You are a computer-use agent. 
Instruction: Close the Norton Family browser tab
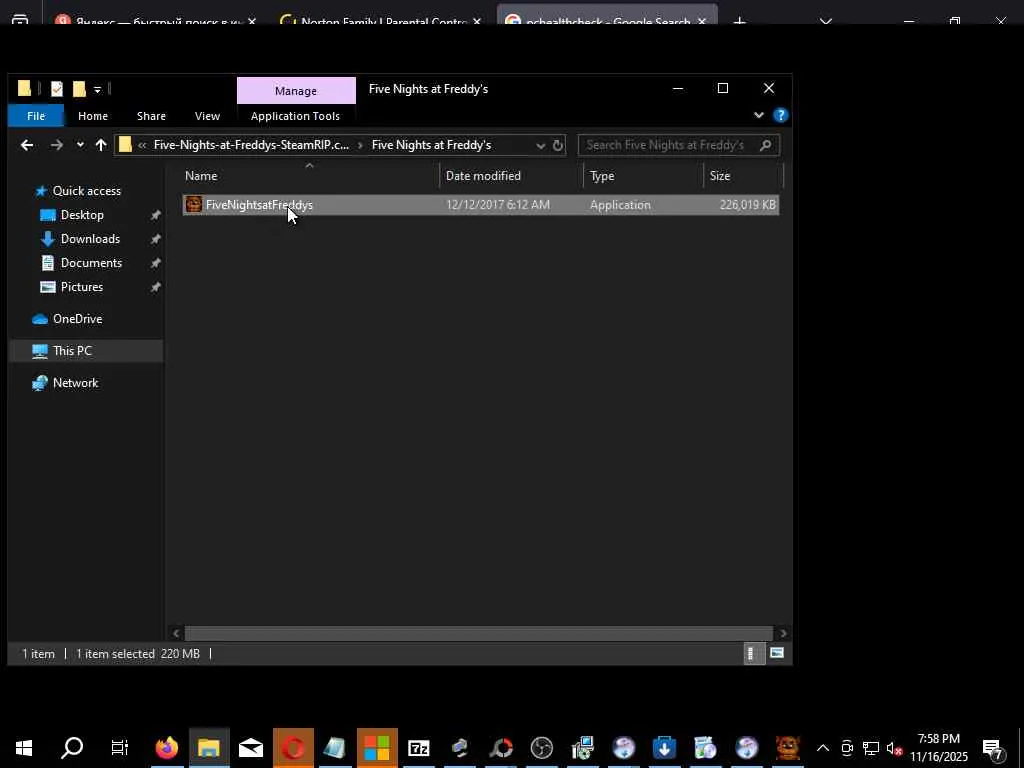point(477,22)
